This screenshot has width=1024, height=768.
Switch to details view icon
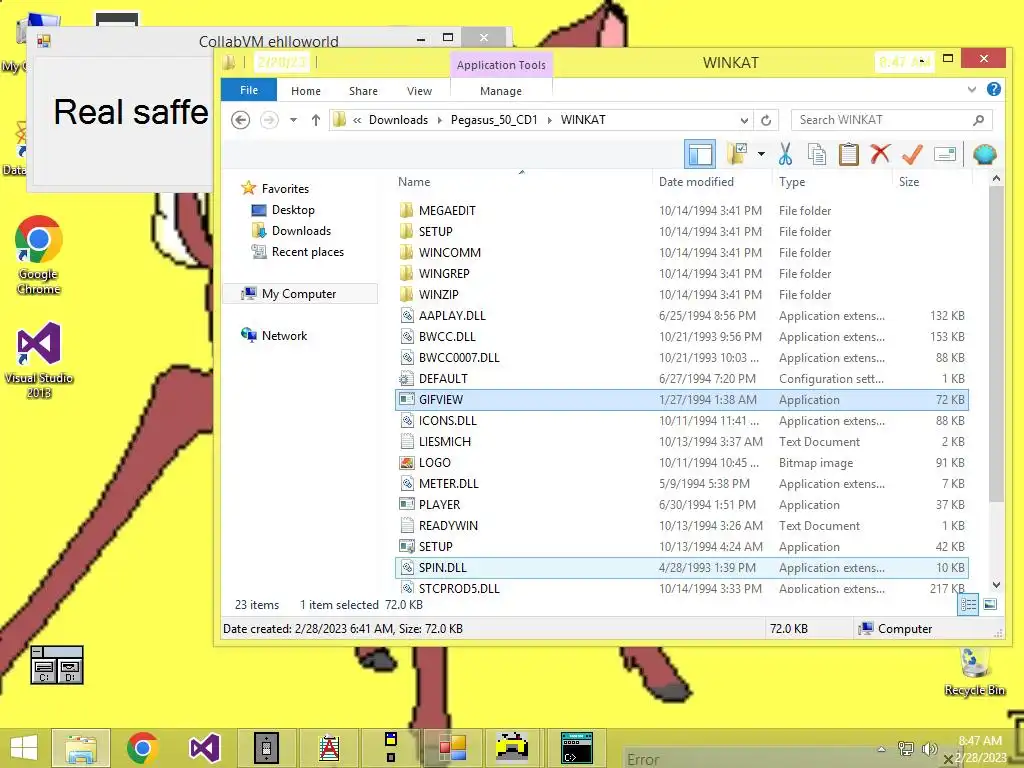click(968, 605)
